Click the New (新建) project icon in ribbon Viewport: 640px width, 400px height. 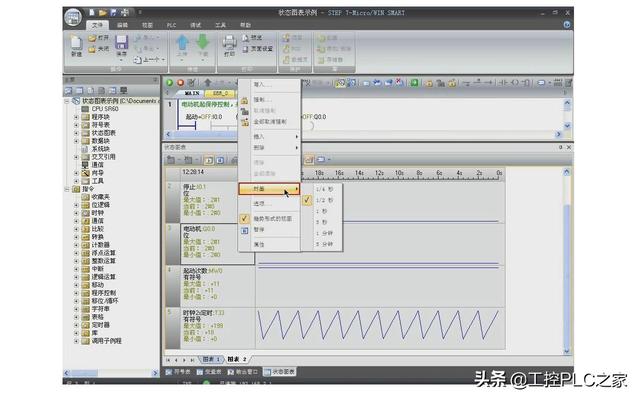pyautogui.click(x=76, y=42)
